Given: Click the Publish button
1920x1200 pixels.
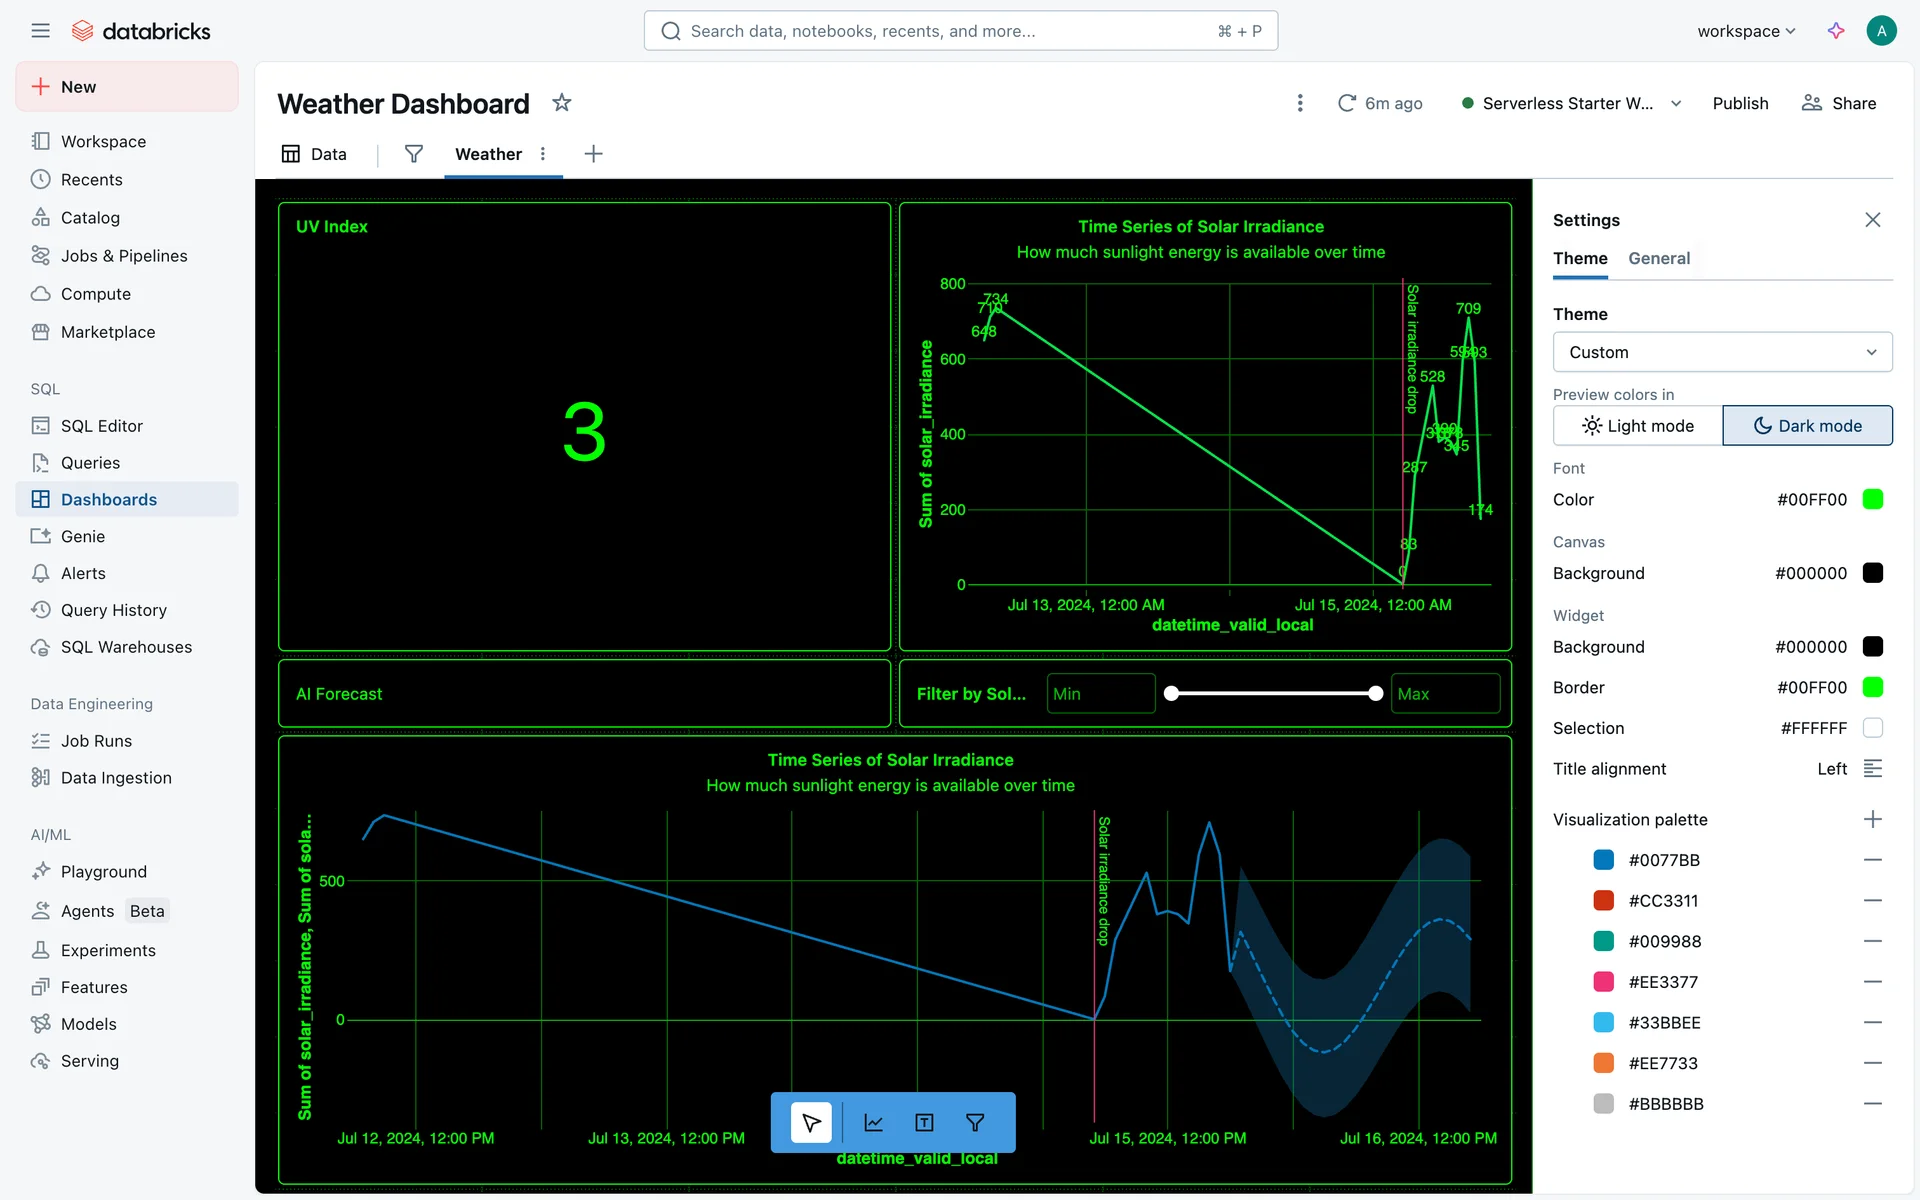Looking at the screenshot, I should 1740,103.
